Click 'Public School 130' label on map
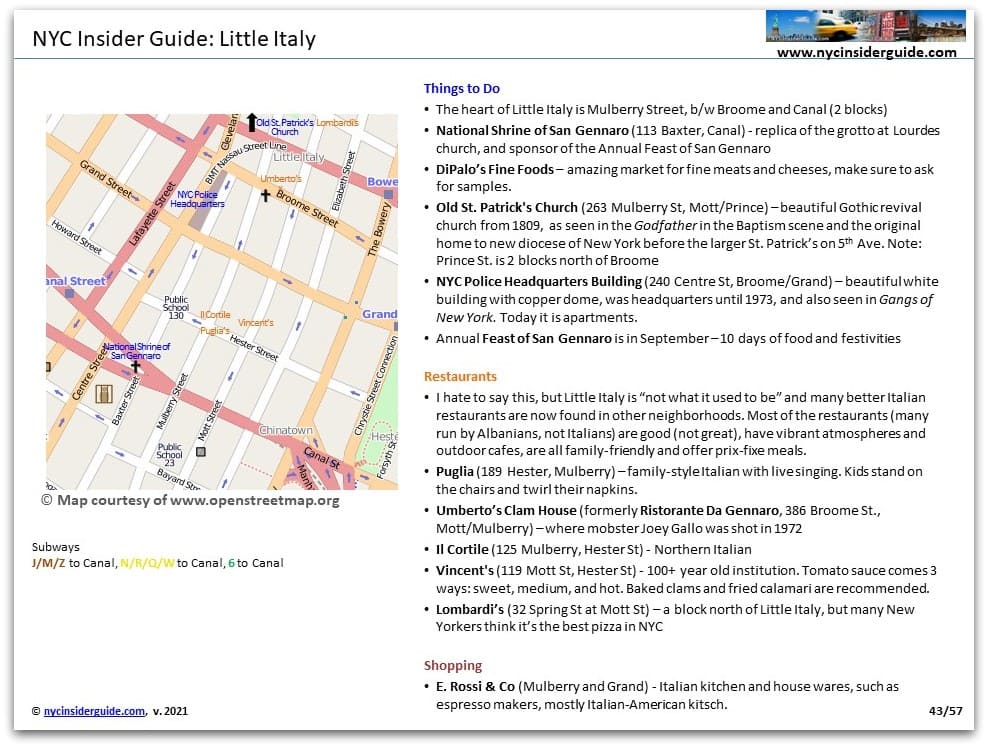This screenshot has width=988, height=748. (176, 308)
